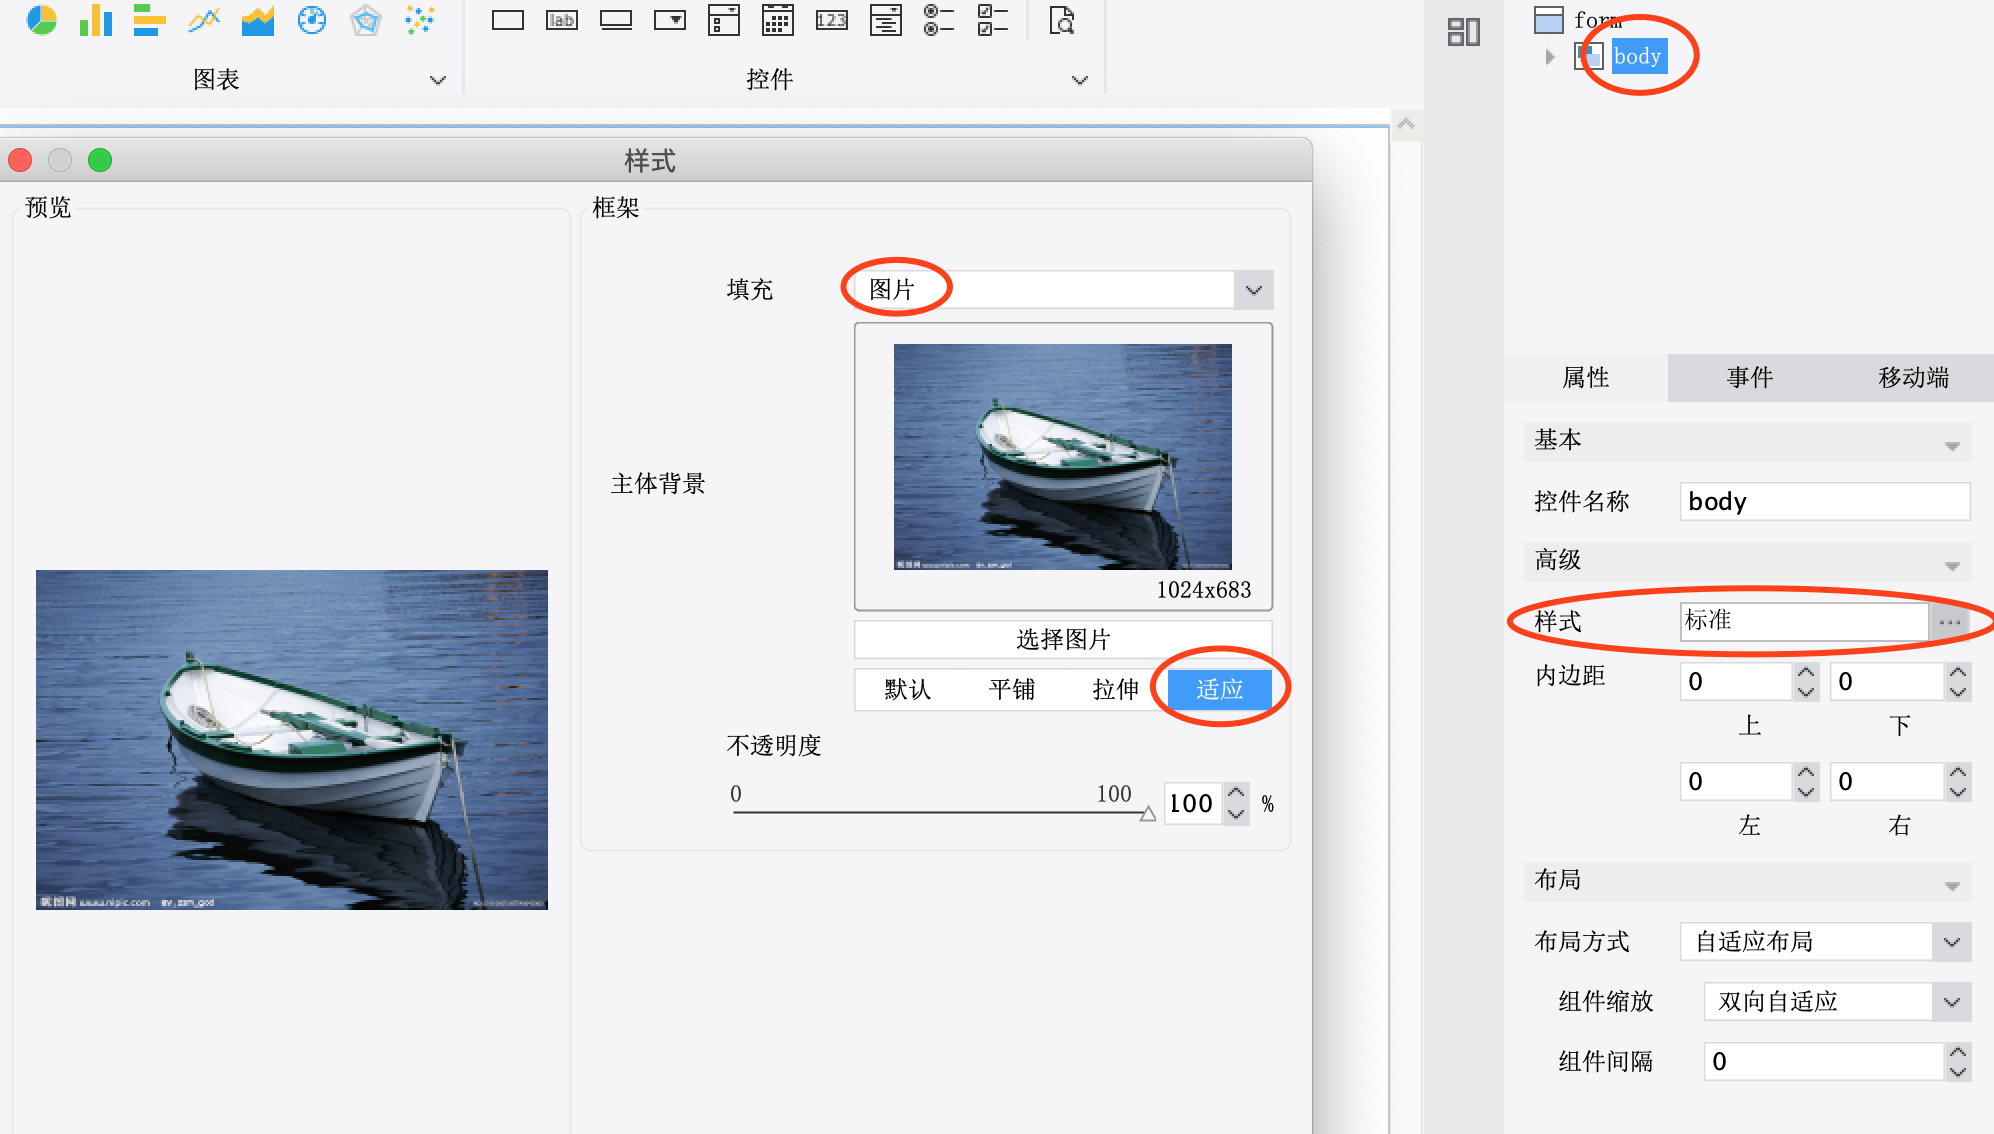This screenshot has height=1134, width=1994.
Task: Increase 组件间隔 spacing value
Action: (1957, 1051)
